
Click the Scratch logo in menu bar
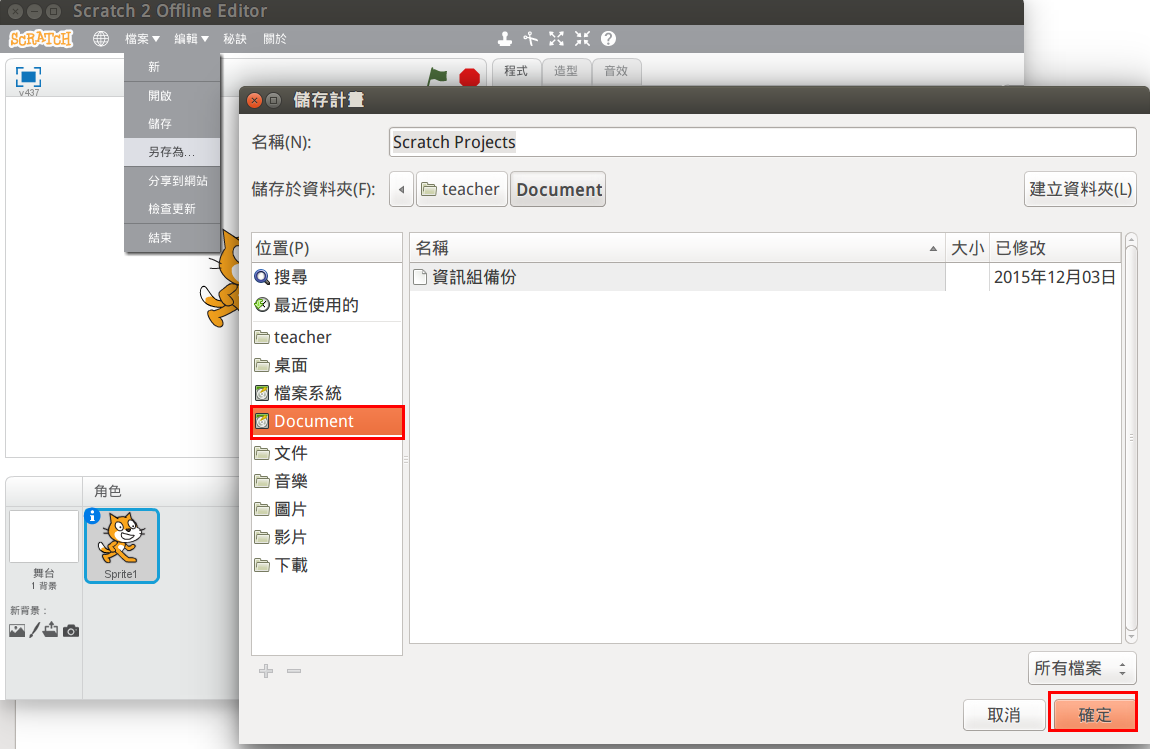[x=41, y=38]
